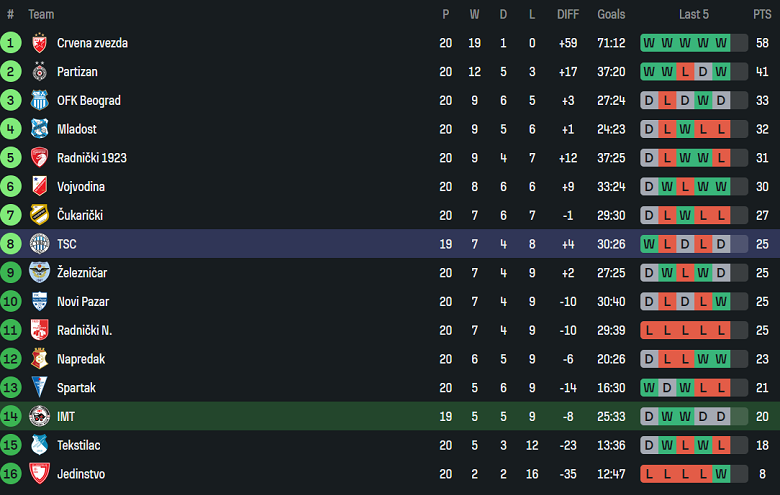Click Jedinstvo's green win badge in Last 5
This screenshot has height=495, width=780.
(x=721, y=474)
